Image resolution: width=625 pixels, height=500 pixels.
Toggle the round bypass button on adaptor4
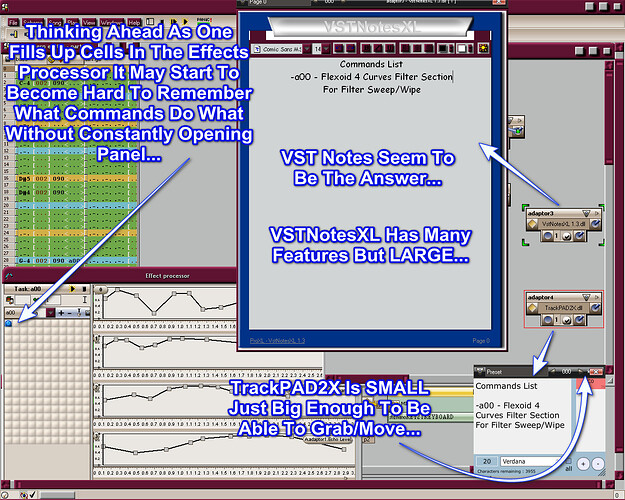click(548, 319)
